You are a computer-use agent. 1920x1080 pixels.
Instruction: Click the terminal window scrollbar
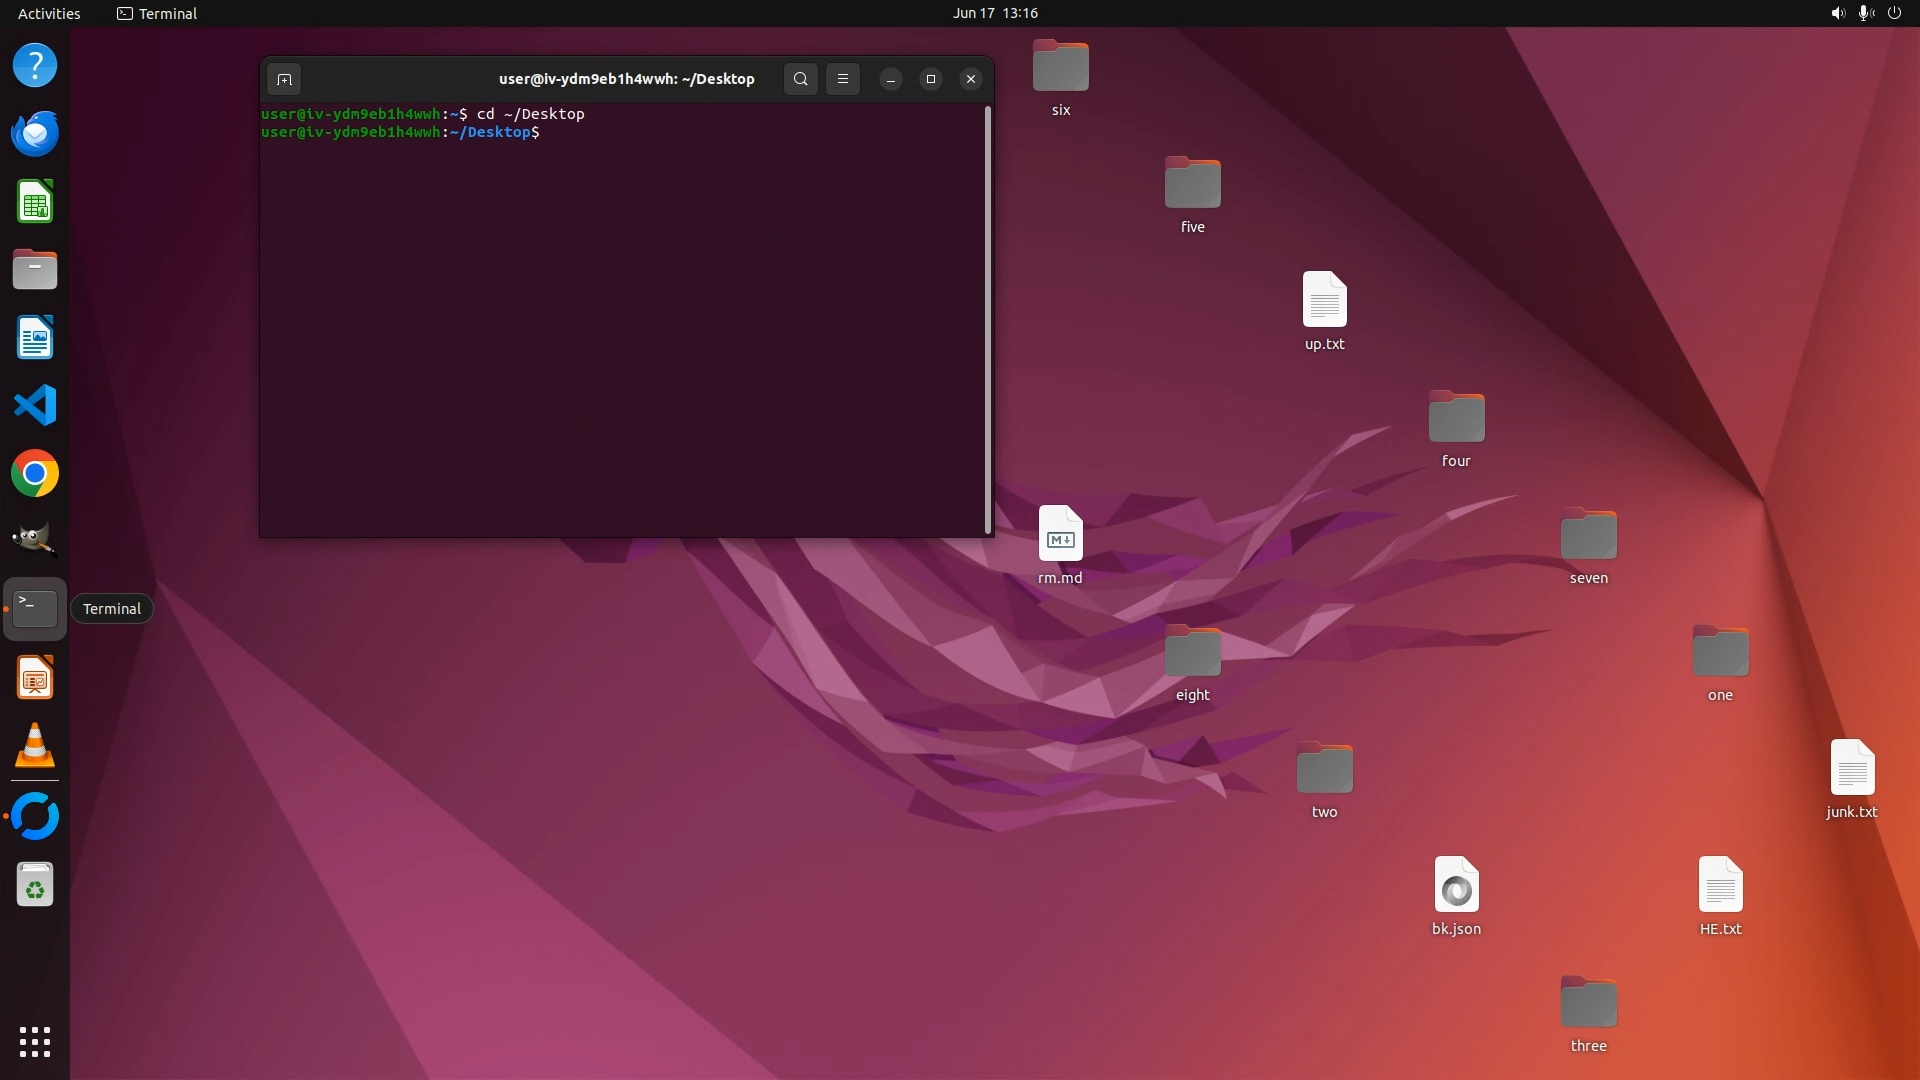click(988, 320)
